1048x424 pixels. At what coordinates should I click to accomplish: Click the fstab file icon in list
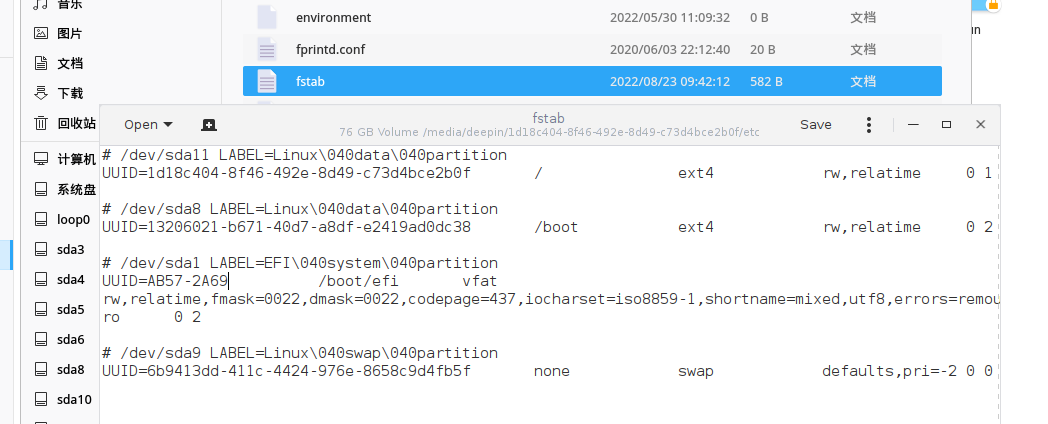tap(267, 81)
